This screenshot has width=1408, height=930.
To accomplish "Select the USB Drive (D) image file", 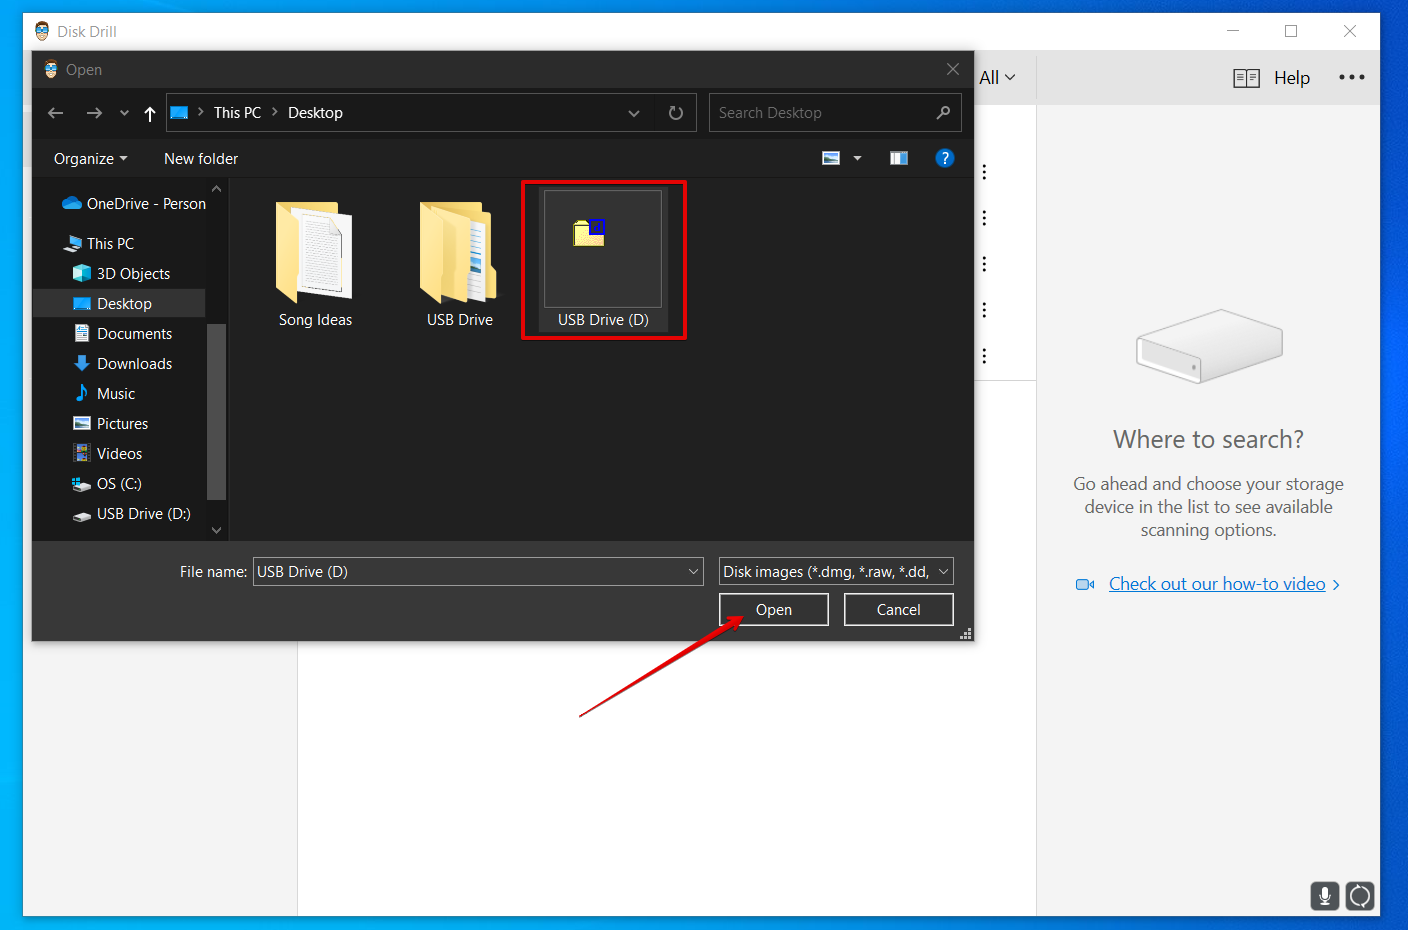I will 603,260.
